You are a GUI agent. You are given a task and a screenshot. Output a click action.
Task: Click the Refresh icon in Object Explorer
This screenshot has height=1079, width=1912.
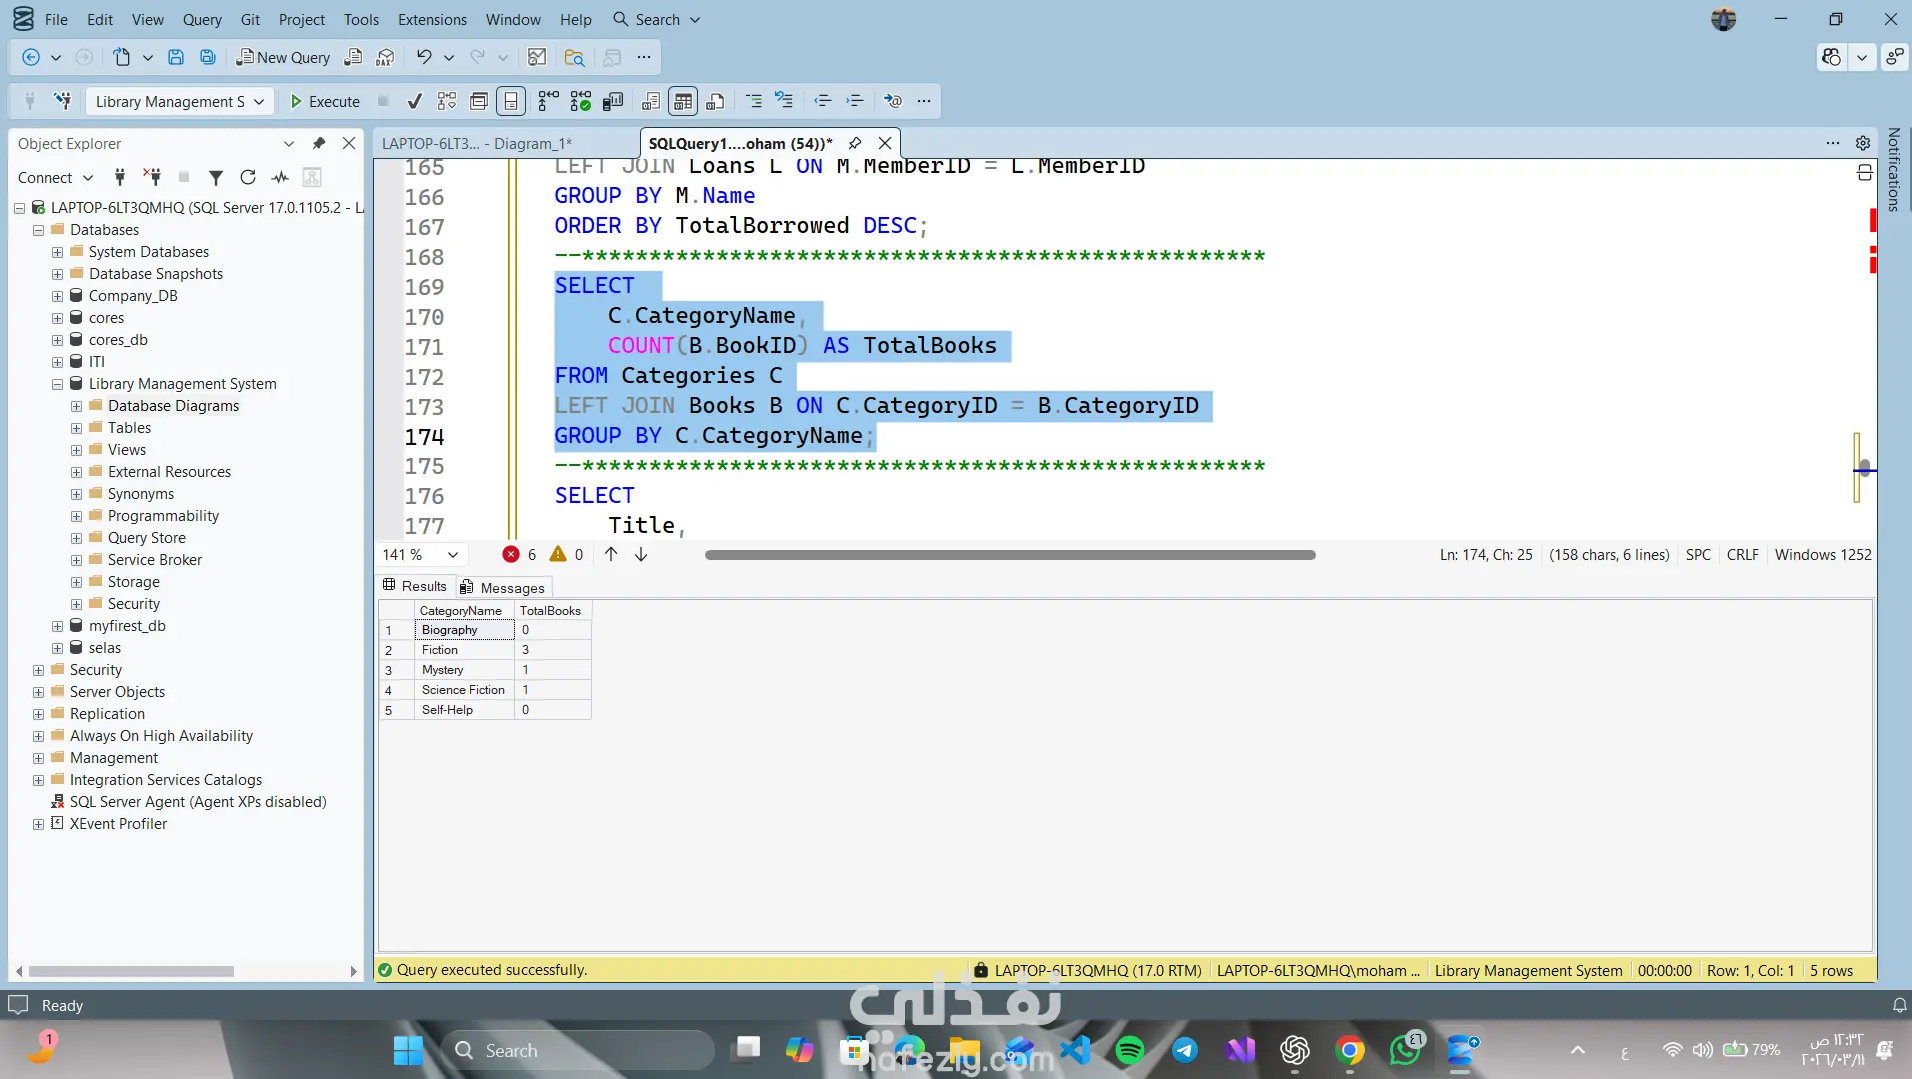[248, 177]
